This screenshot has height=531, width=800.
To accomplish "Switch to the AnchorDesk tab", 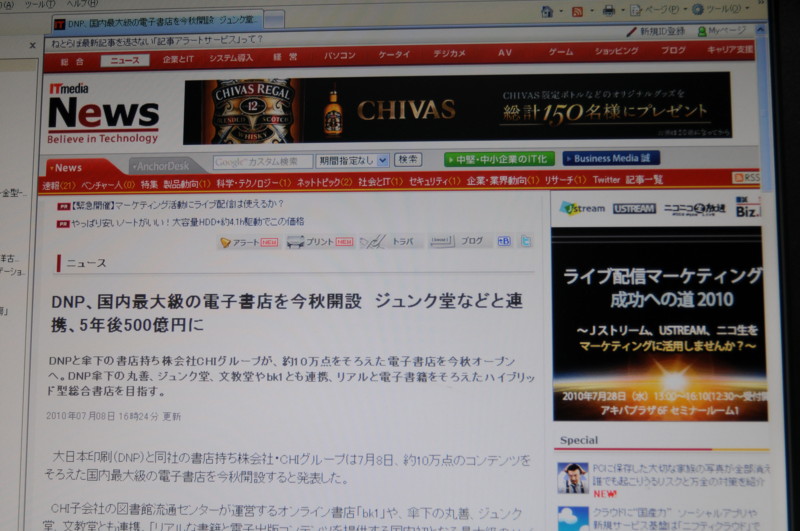I will (x=161, y=166).
